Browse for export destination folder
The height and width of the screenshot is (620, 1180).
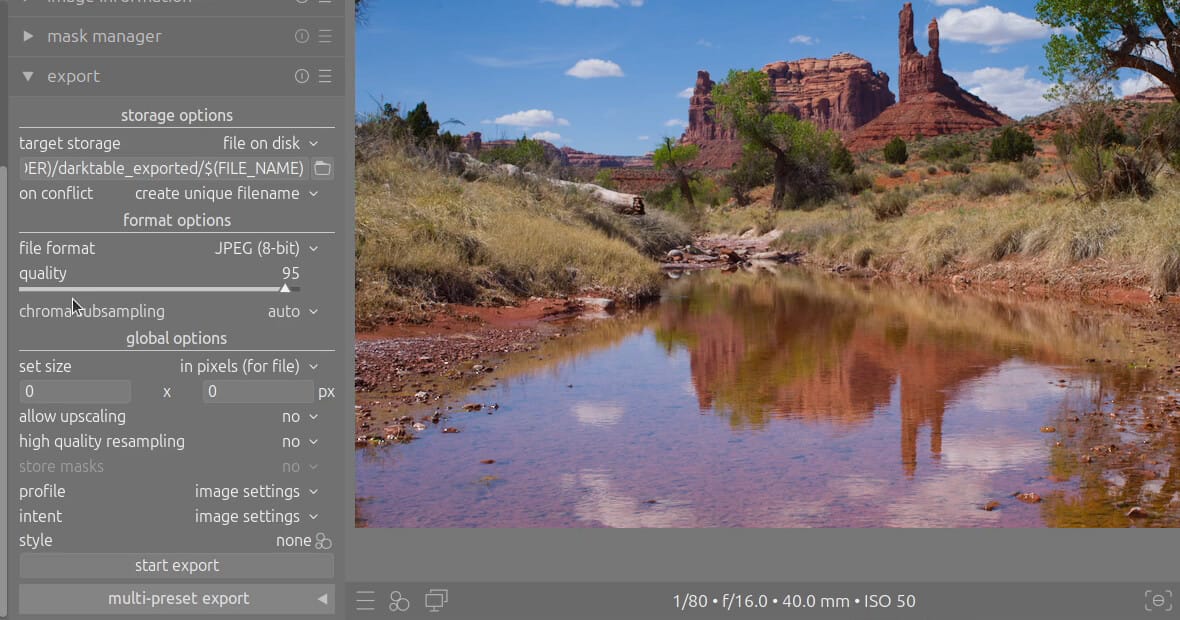tap(322, 169)
